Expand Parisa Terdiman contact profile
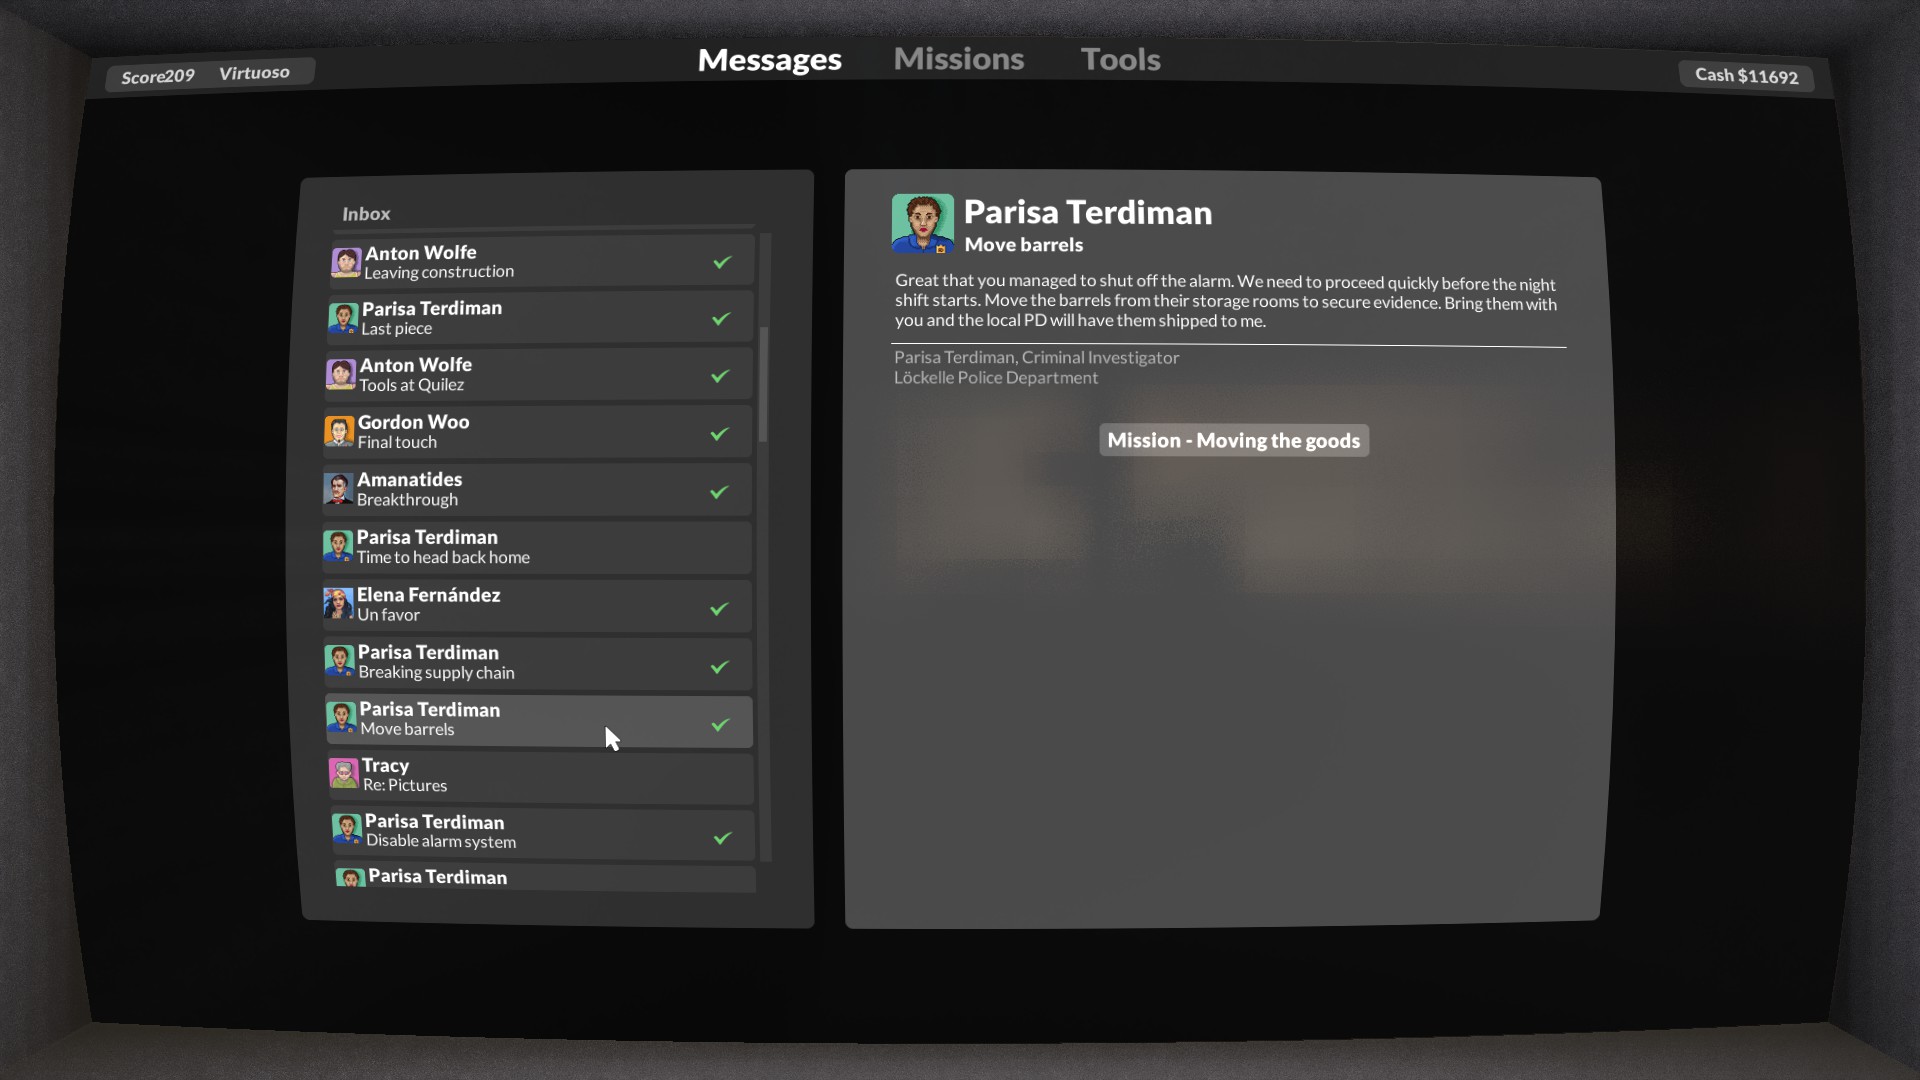The width and height of the screenshot is (1920, 1080). tap(923, 224)
